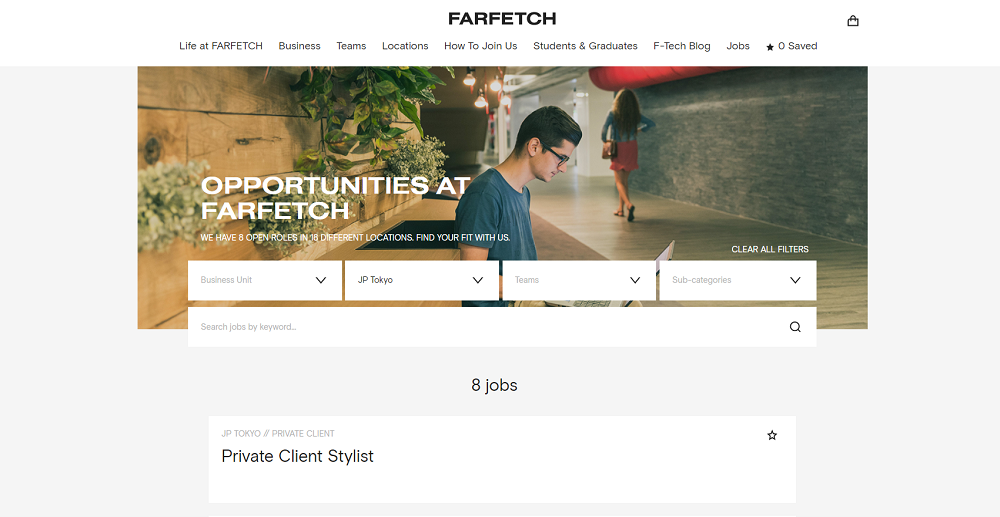Open Students & Graduates section
The height and width of the screenshot is (517, 1000).
coord(585,46)
